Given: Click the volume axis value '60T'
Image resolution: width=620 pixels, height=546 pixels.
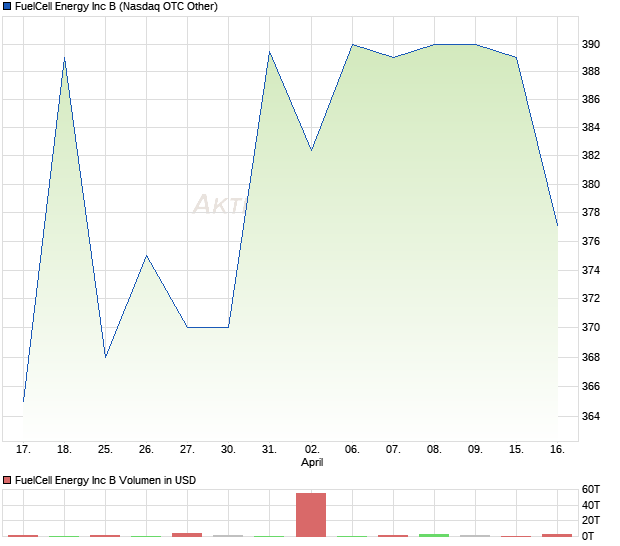Looking at the screenshot, I should (x=591, y=489).
